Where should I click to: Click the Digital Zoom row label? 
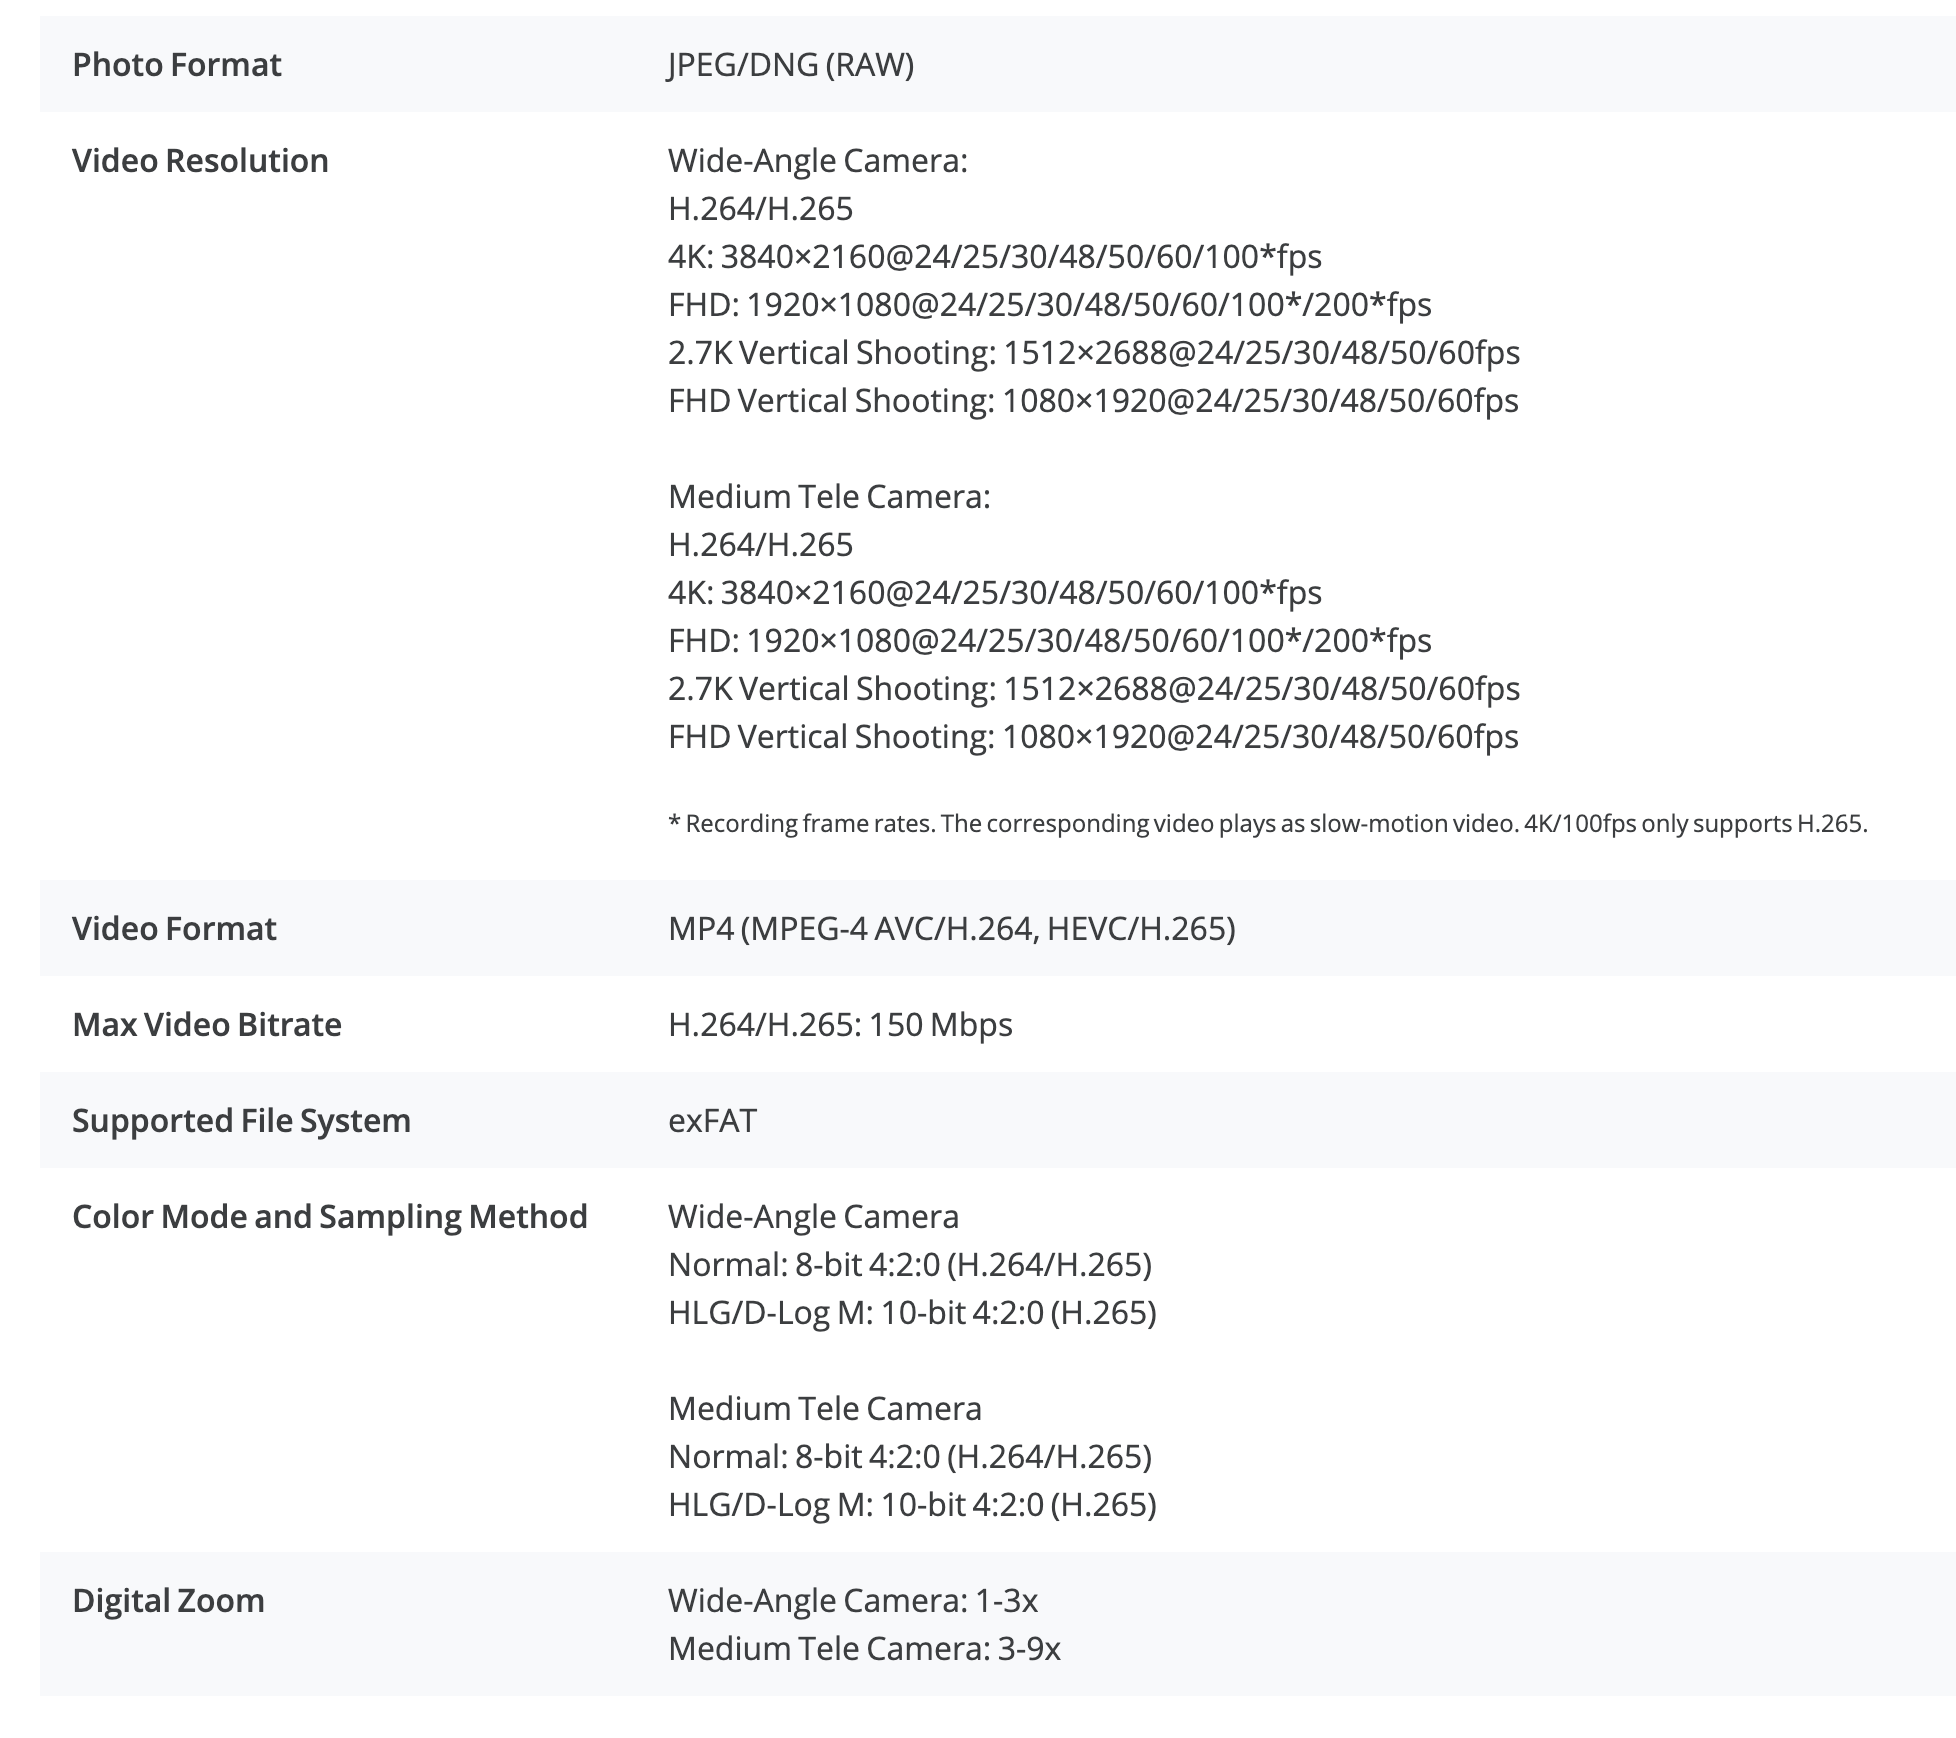pos(168,1601)
